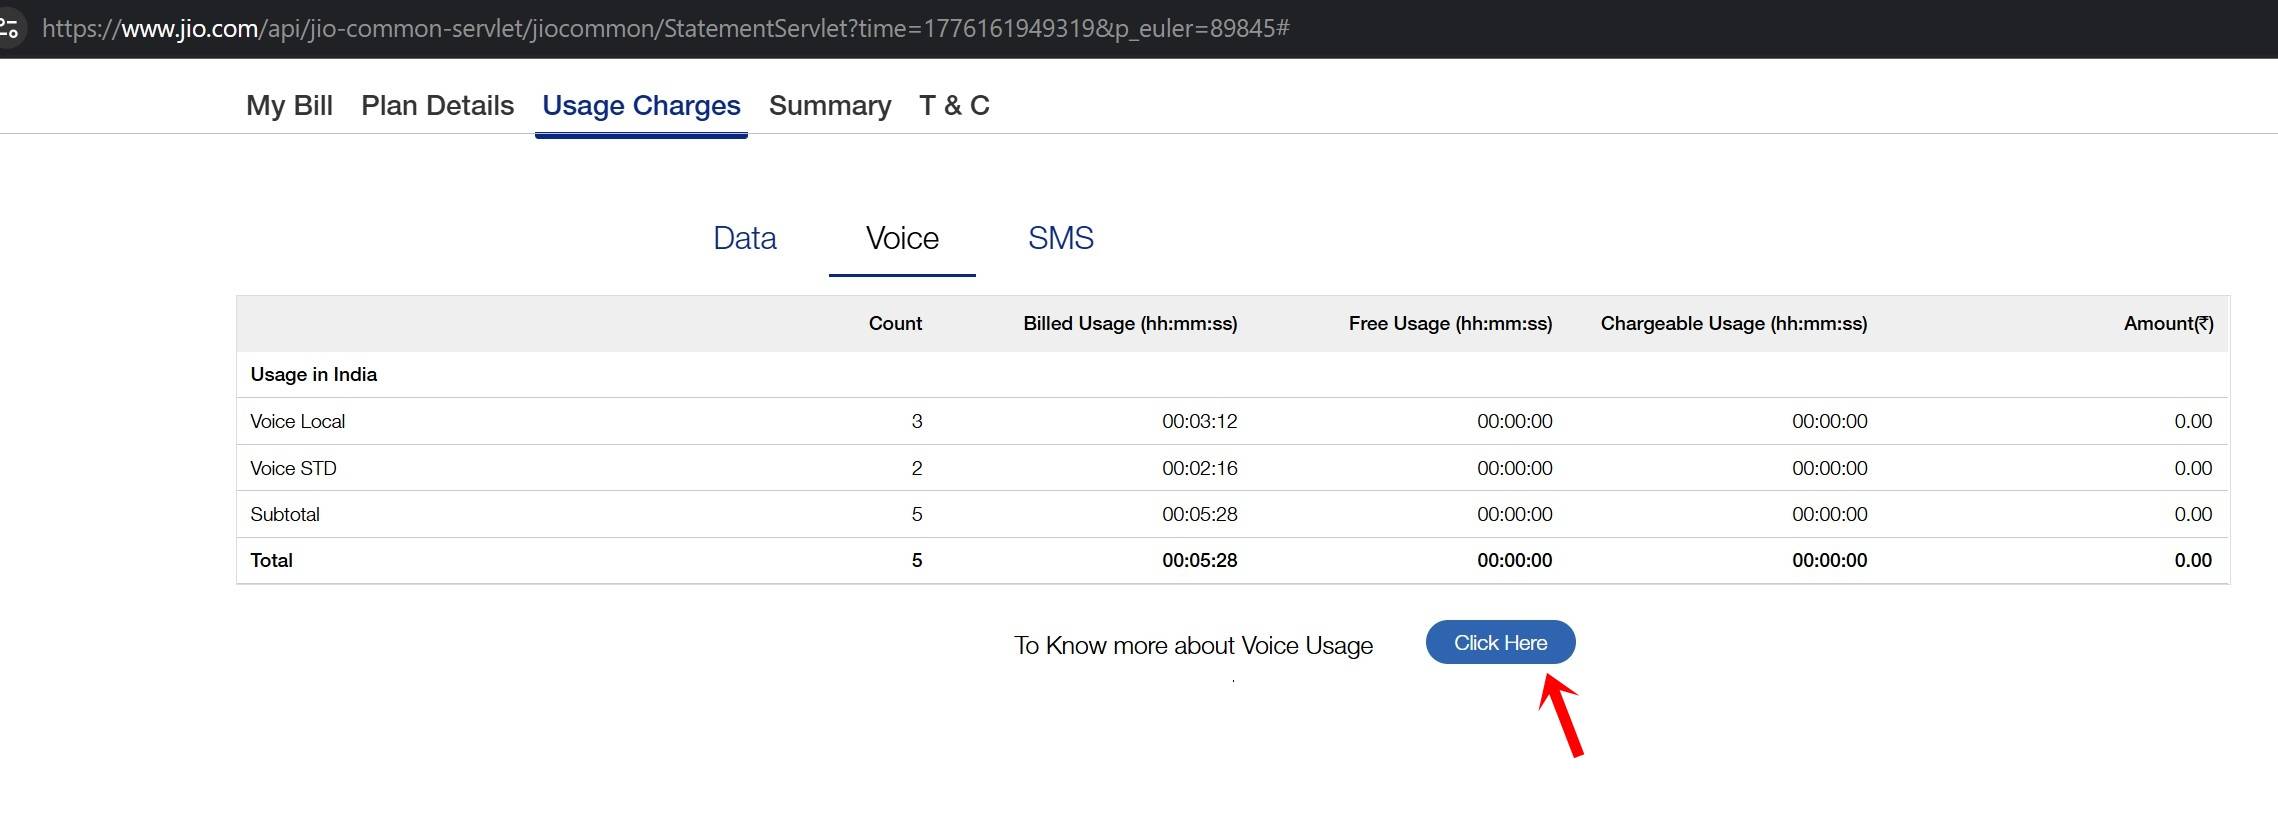Click the Chargeable Usage (hh:mm:ss) header
2278x829 pixels.
(1733, 323)
